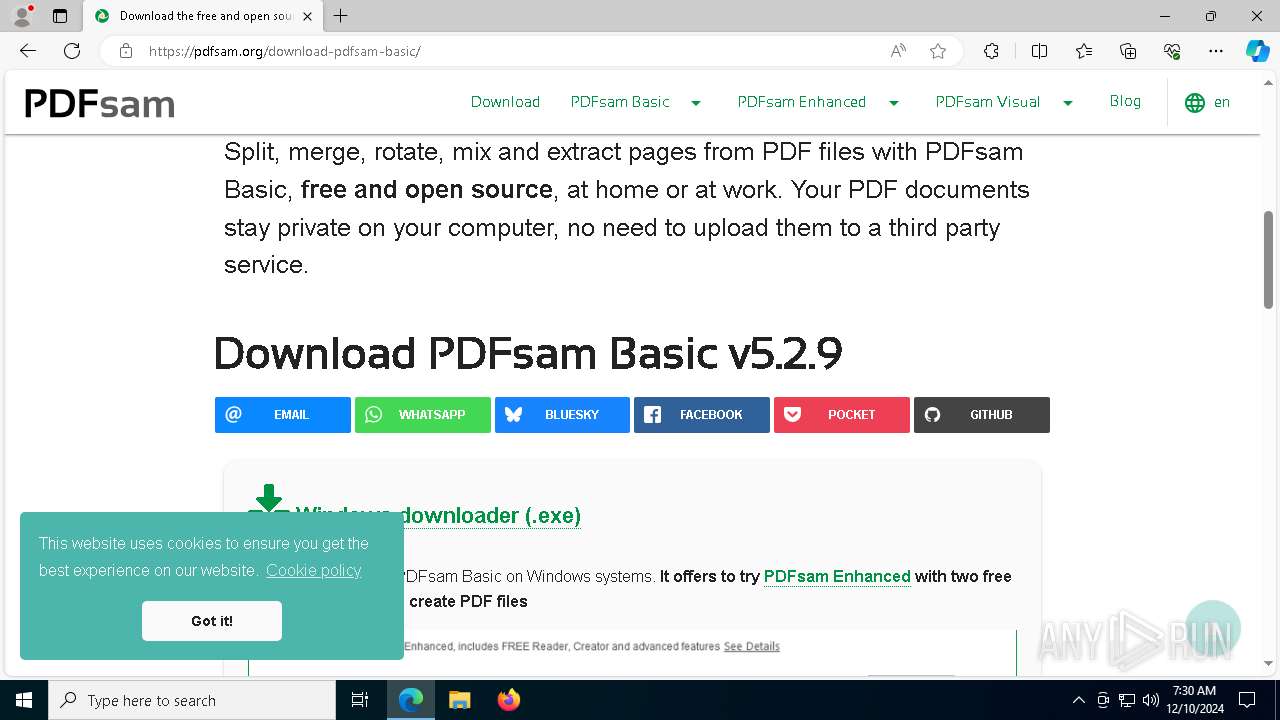Click Microsoft Edge taskbar icon
Viewport: 1280px width, 720px height.
click(x=411, y=700)
